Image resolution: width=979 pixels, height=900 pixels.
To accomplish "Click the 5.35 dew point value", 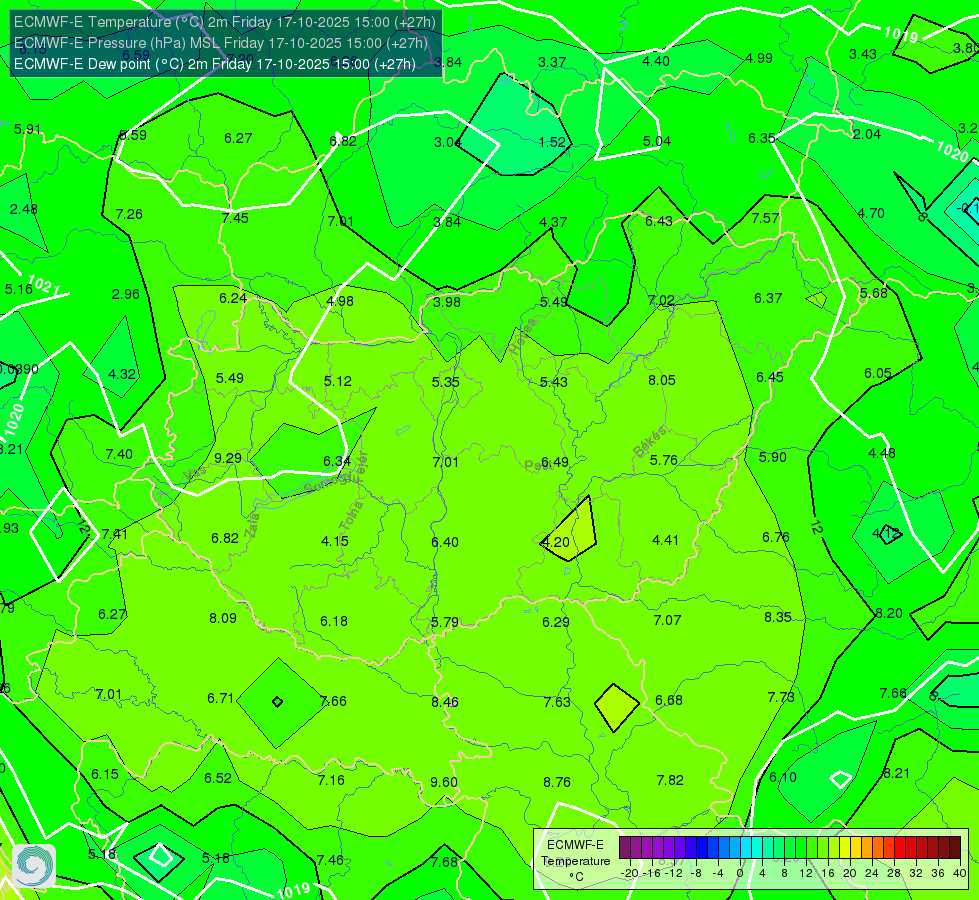I will point(445,382).
